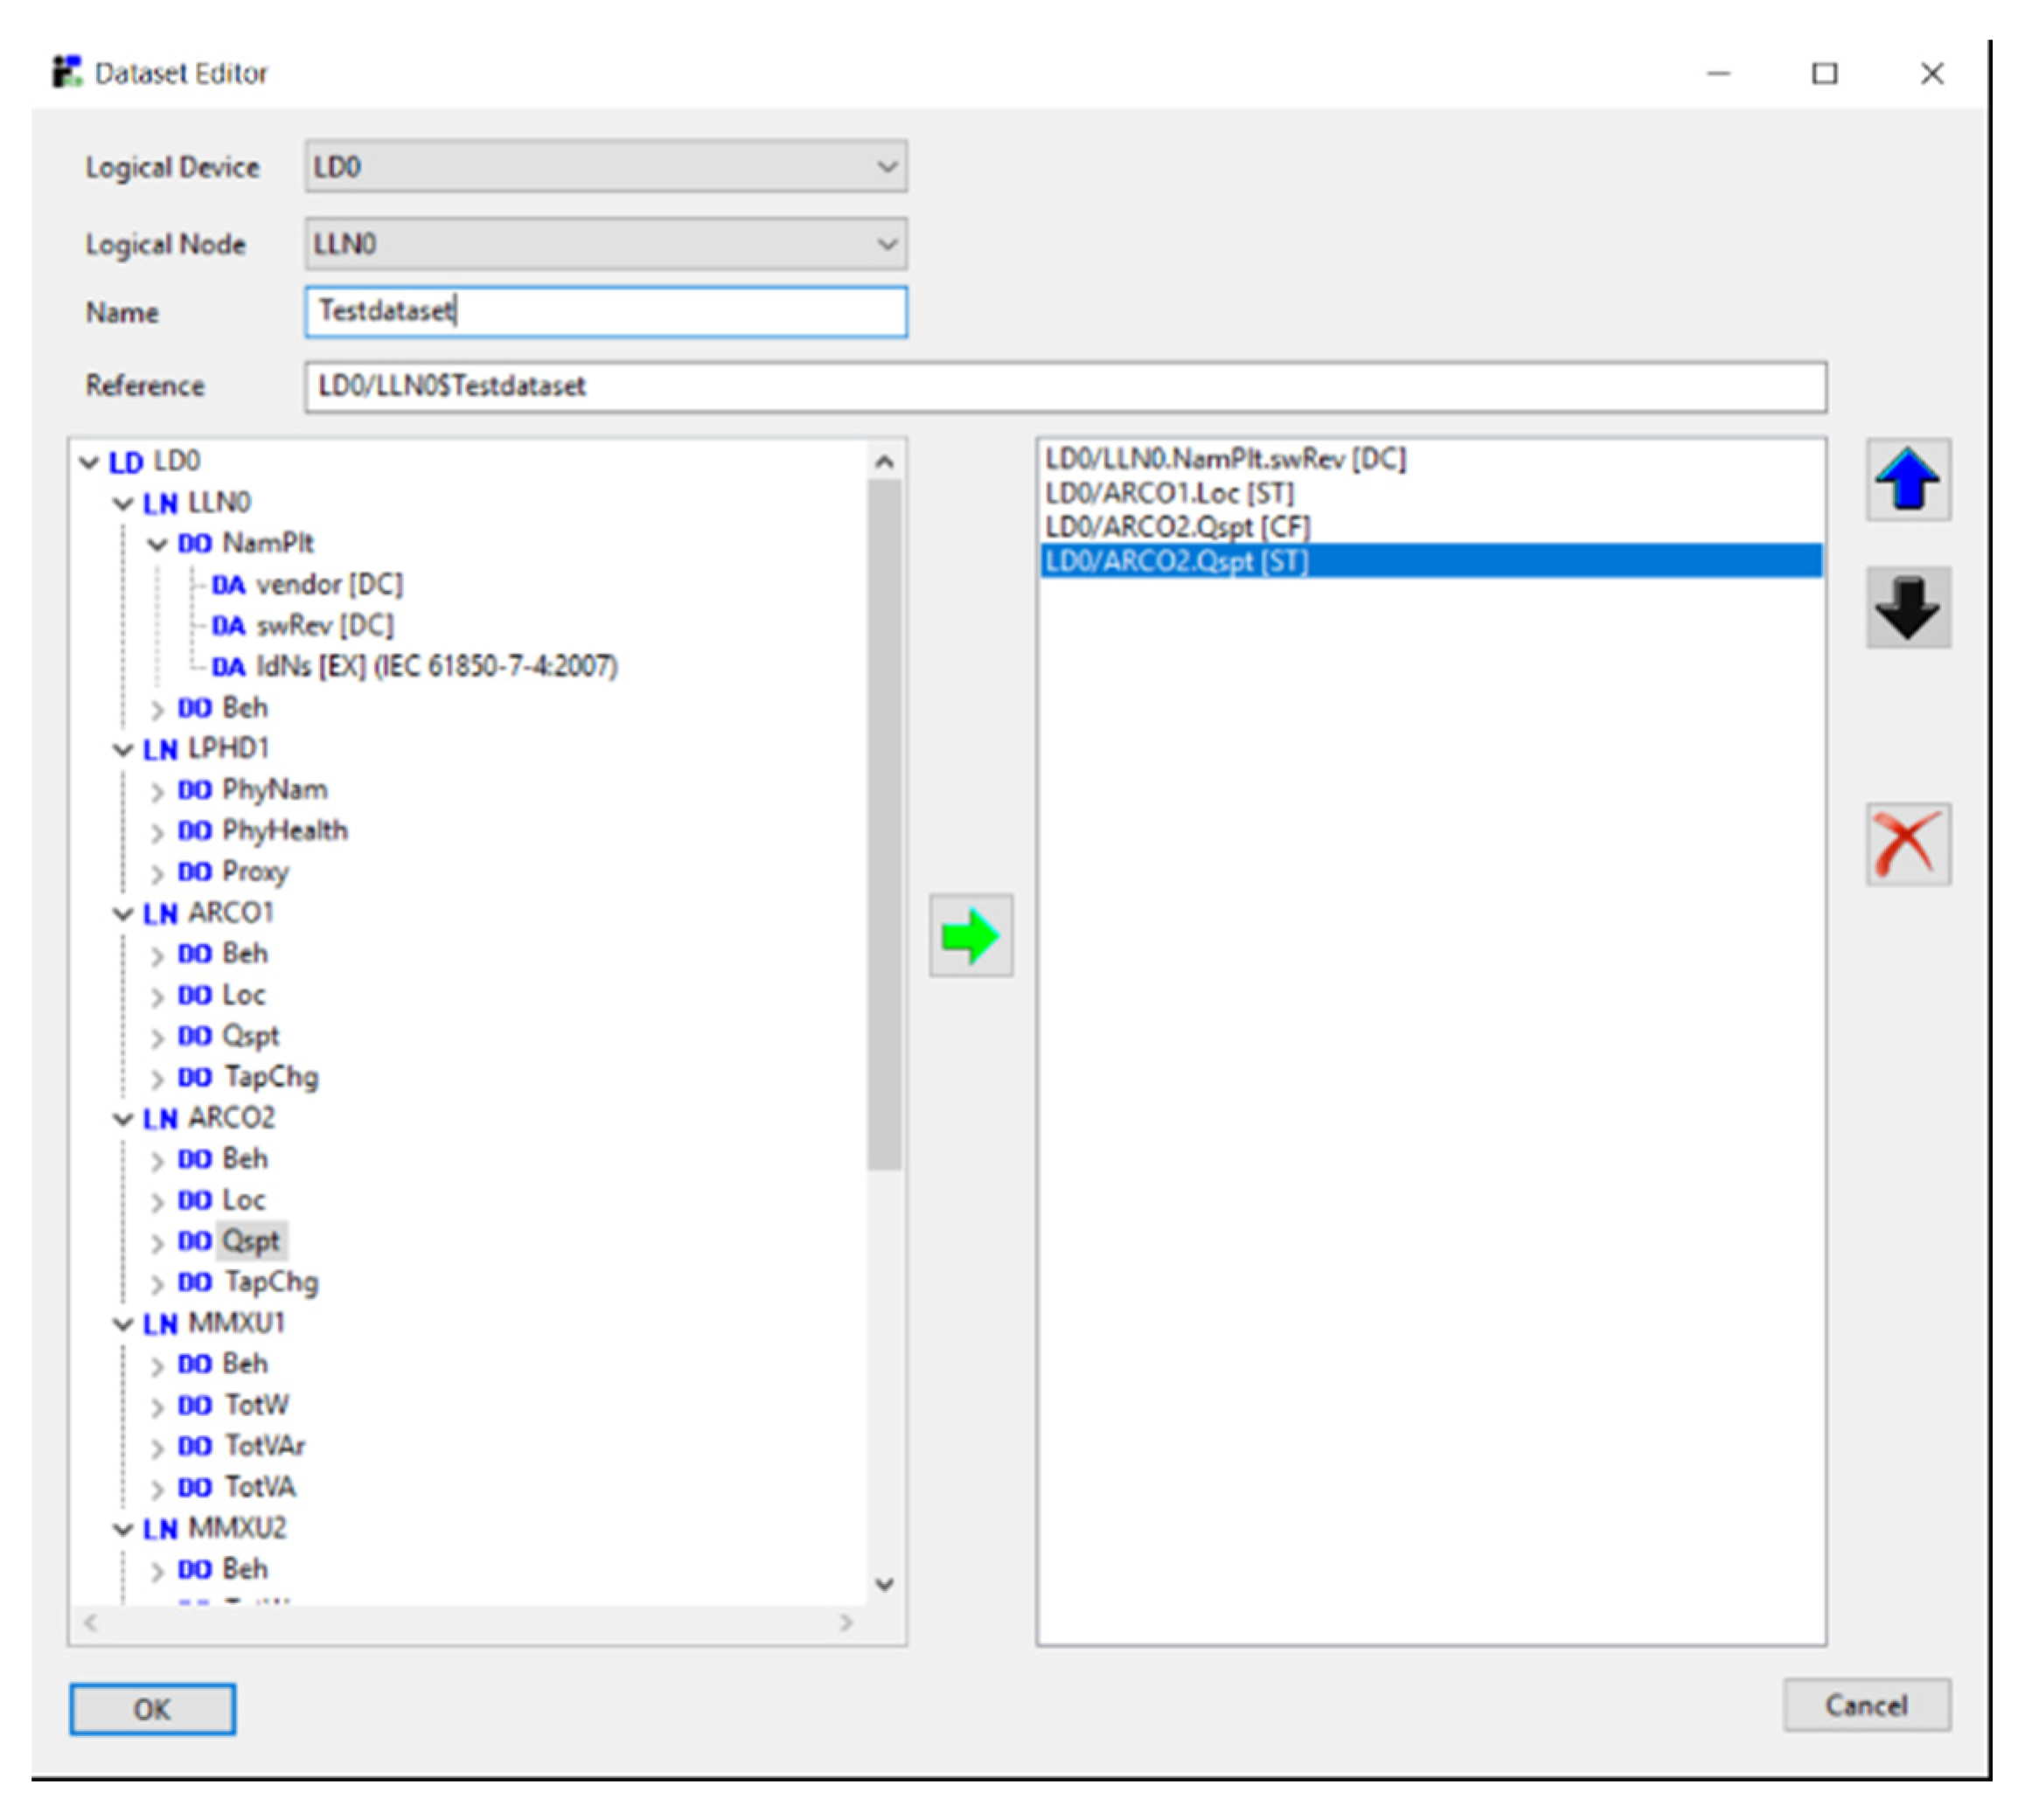
Task: Open the Logical Node dropdown
Action: click(x=886, y=244)
